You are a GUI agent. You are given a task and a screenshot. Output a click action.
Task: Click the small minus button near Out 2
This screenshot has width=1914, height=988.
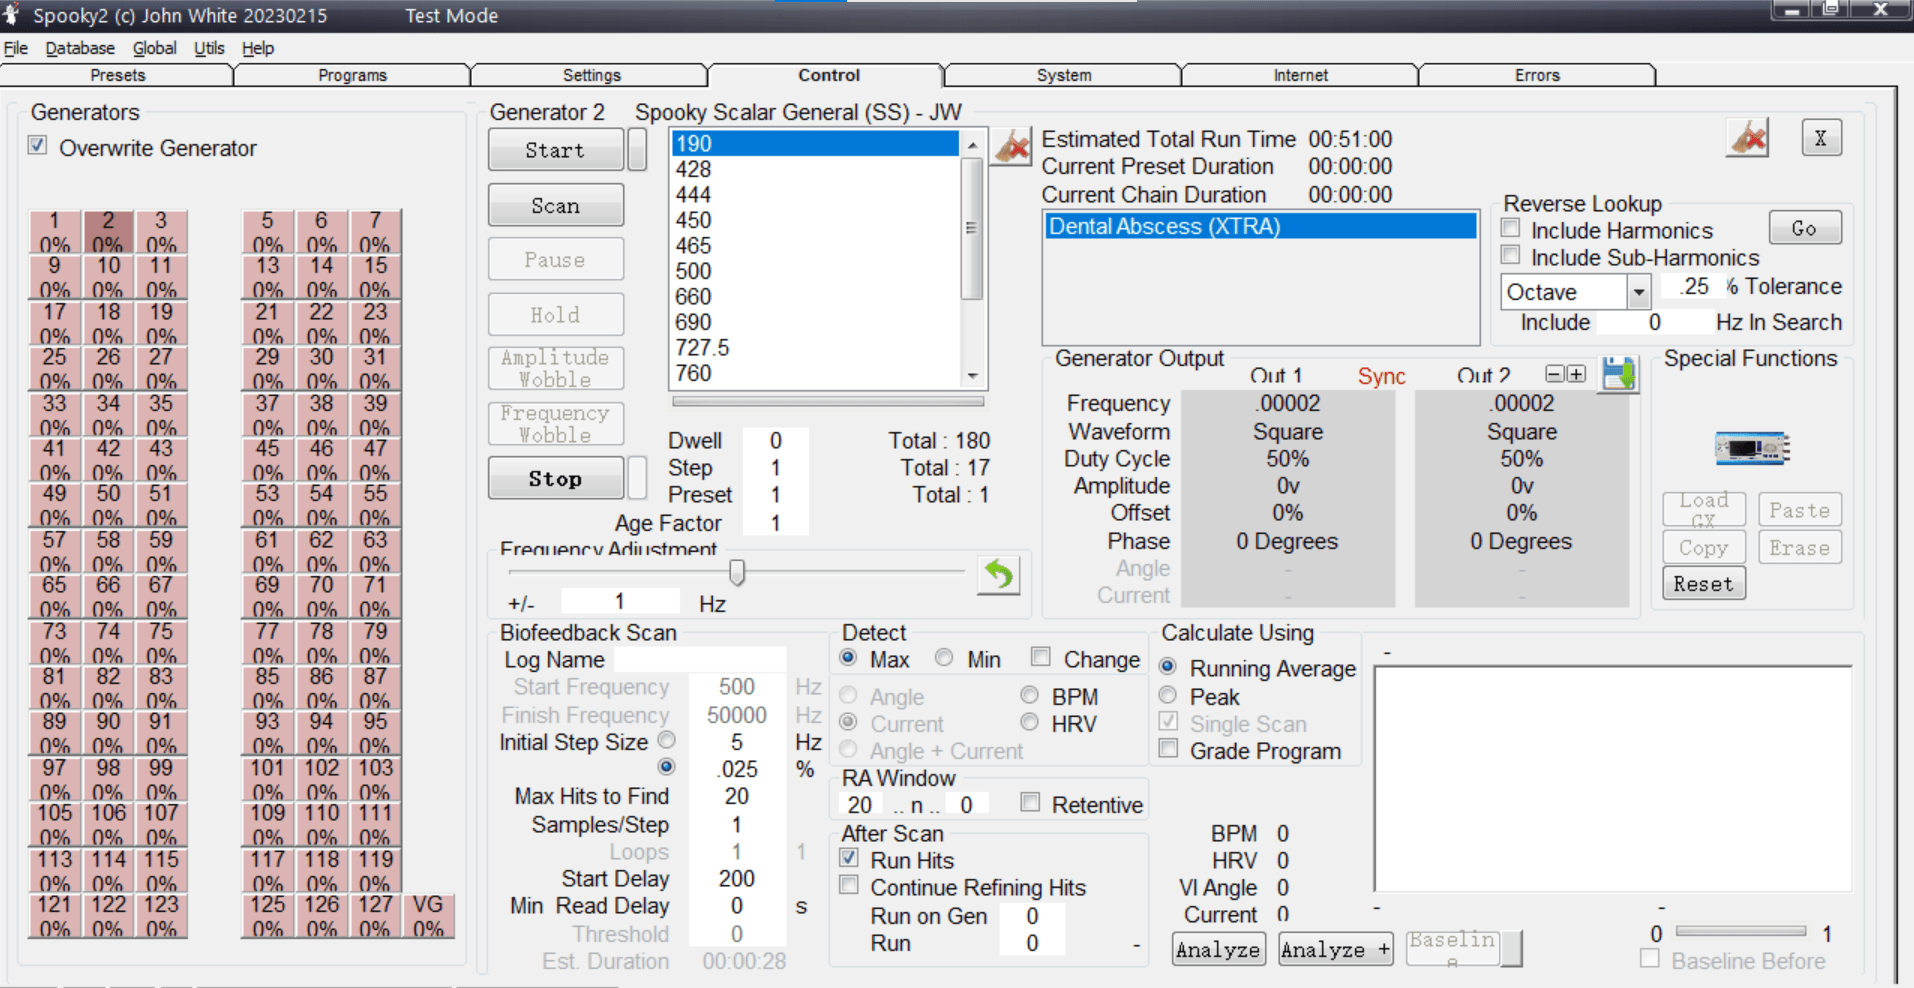[x=1554, y=374]
